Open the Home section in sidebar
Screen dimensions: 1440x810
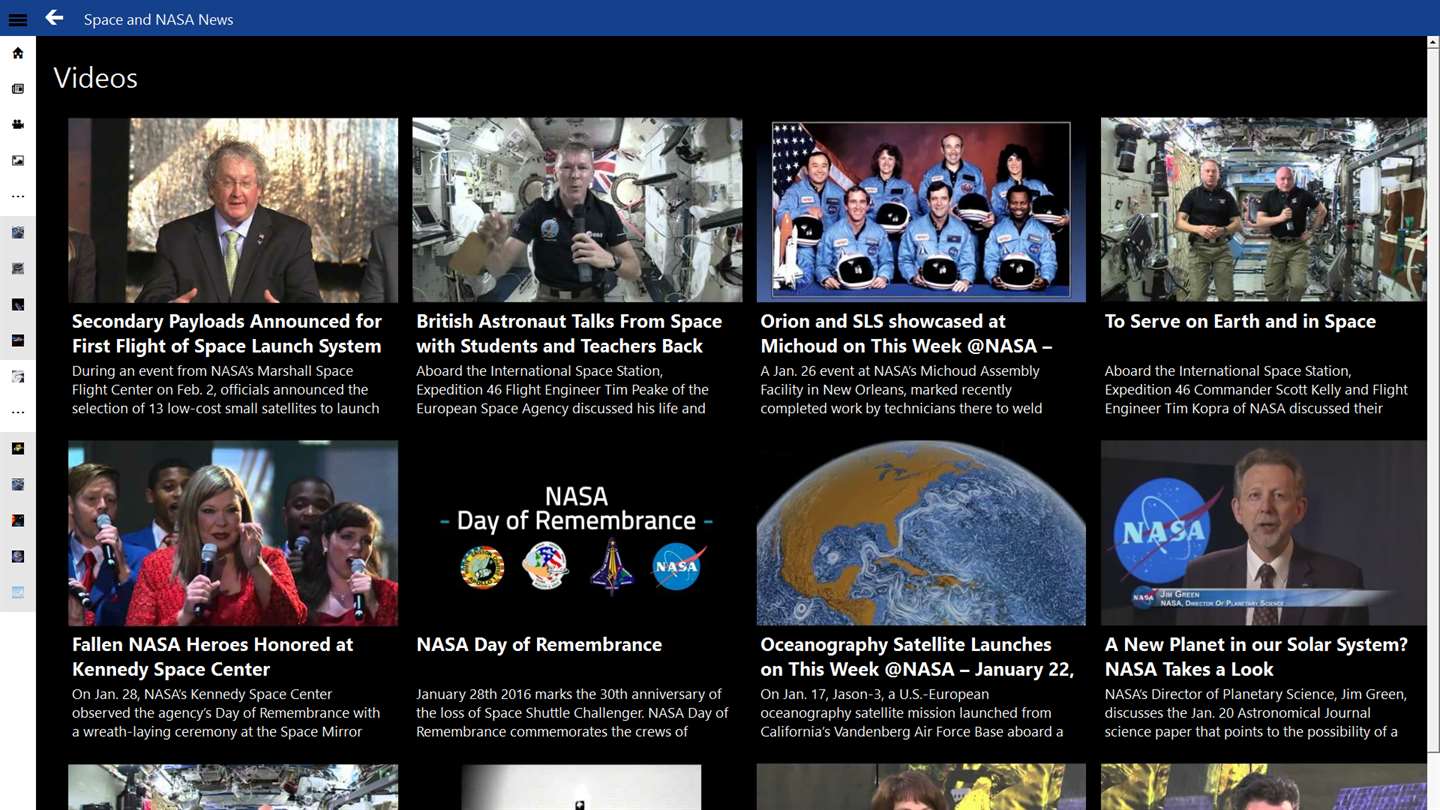18,53
